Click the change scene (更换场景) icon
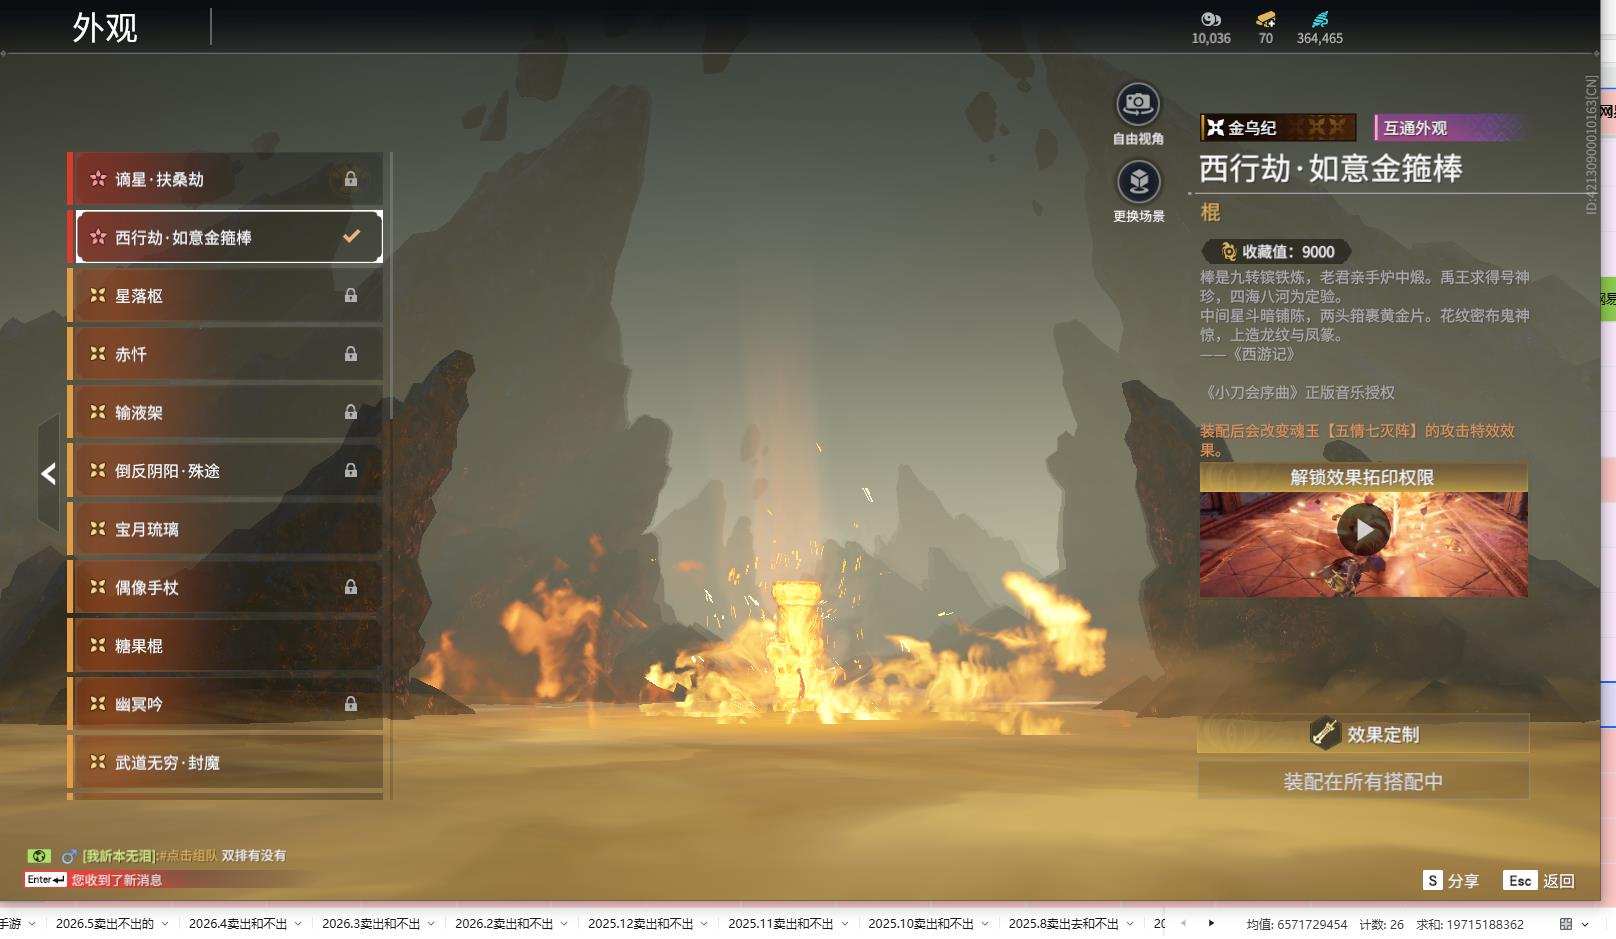The image size is (1616, 939). (1138, 182)
